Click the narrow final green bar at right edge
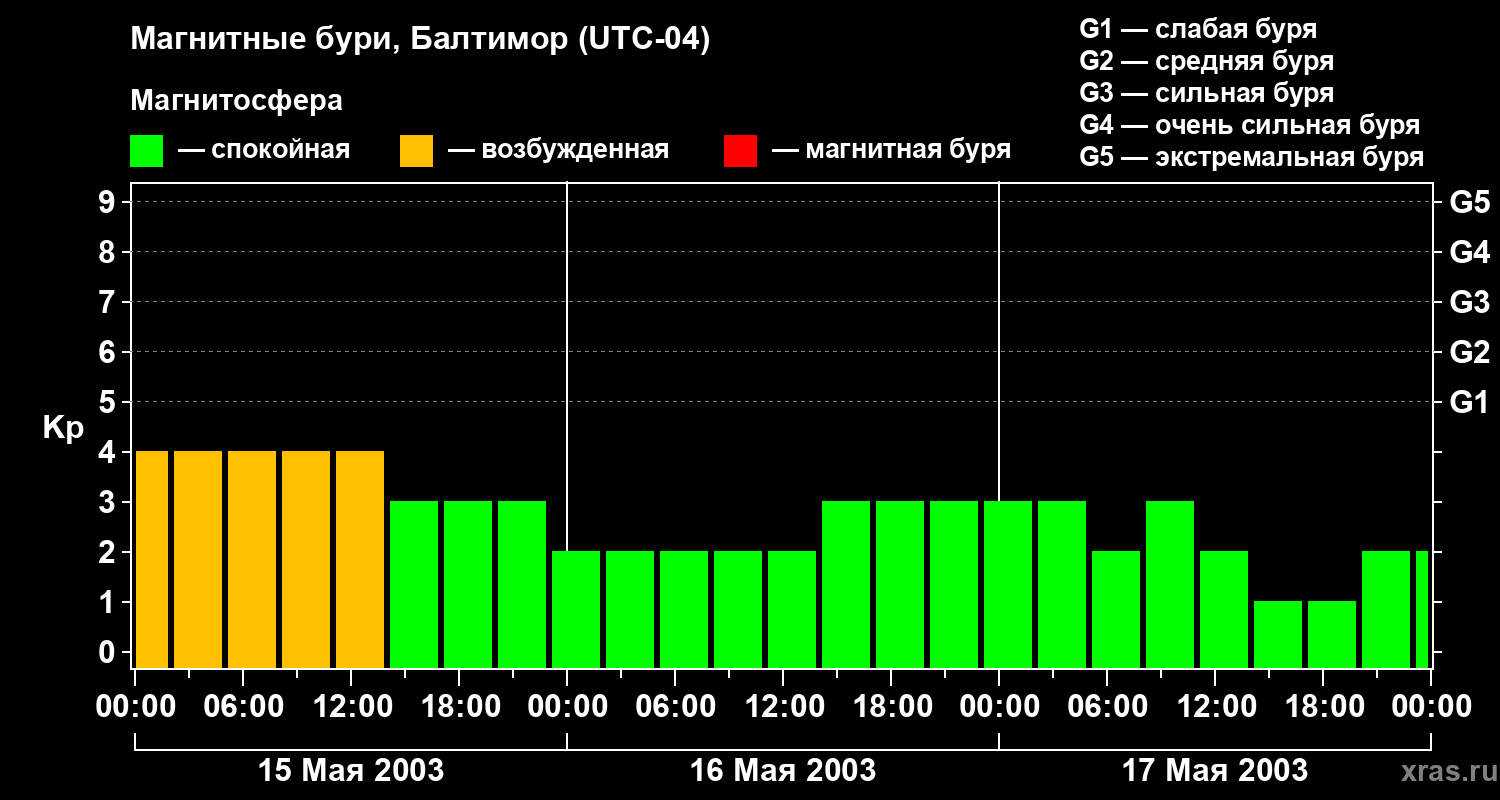This screenshot has height=800, width=1500. click(x=1422, y=608)
